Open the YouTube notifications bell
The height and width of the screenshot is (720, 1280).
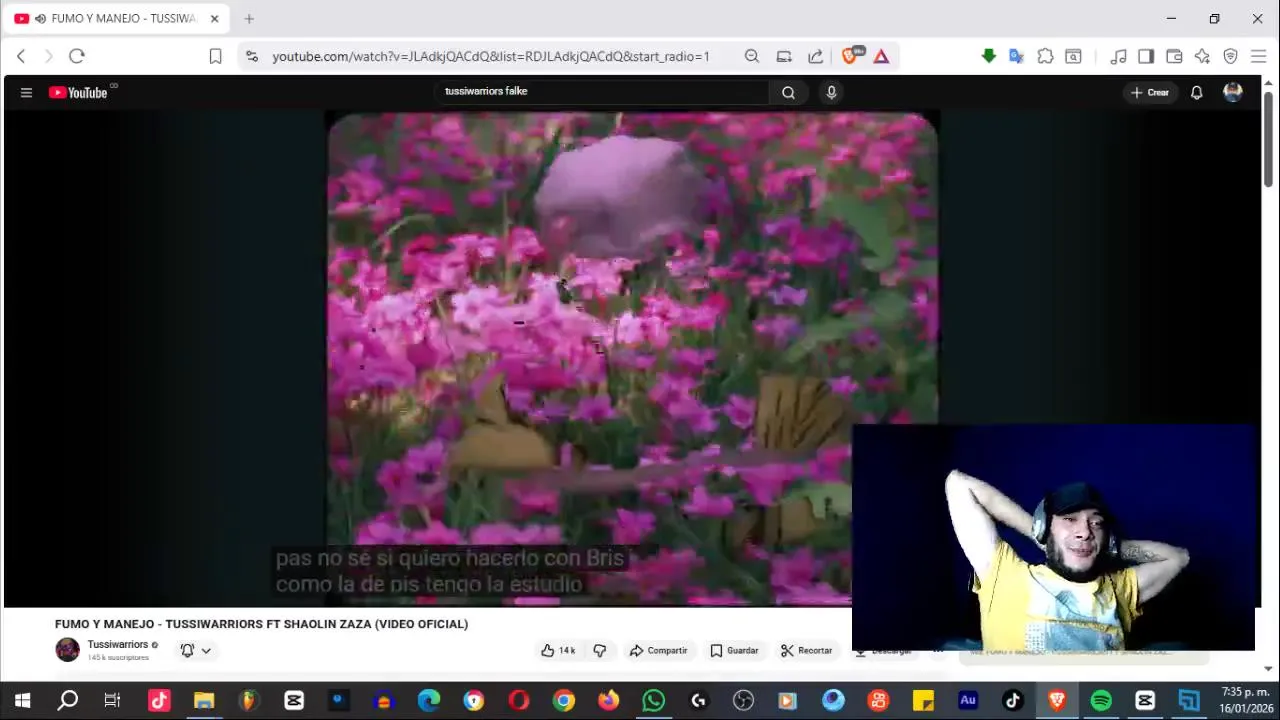1196,93
